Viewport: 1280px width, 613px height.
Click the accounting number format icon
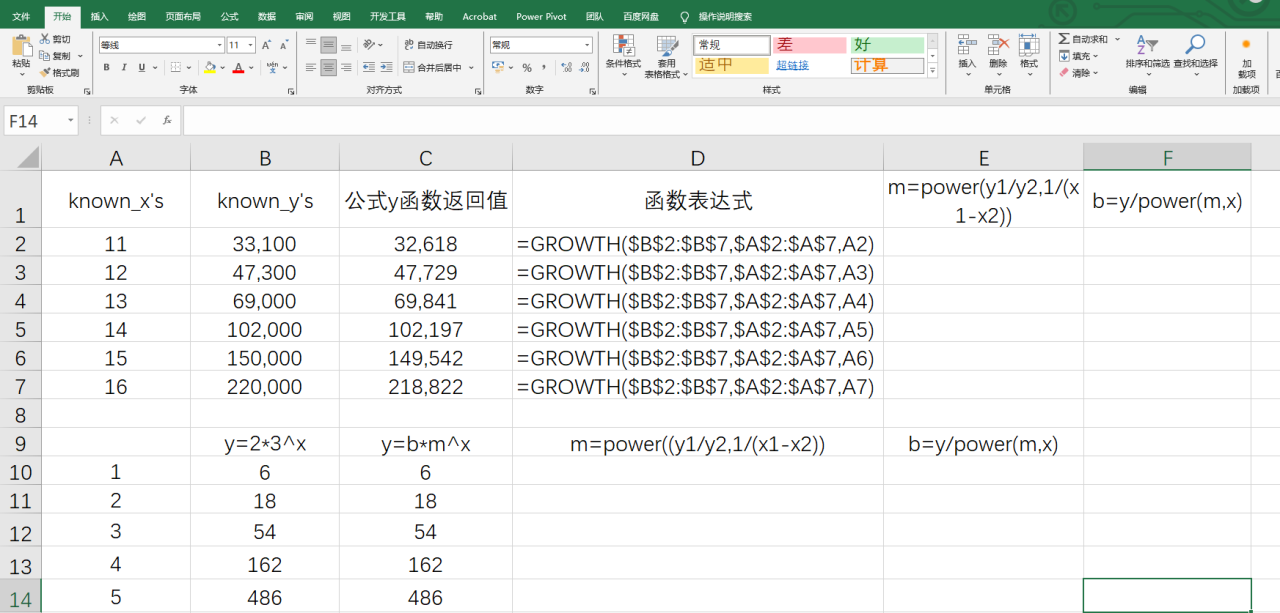click(x=498, y=68)
